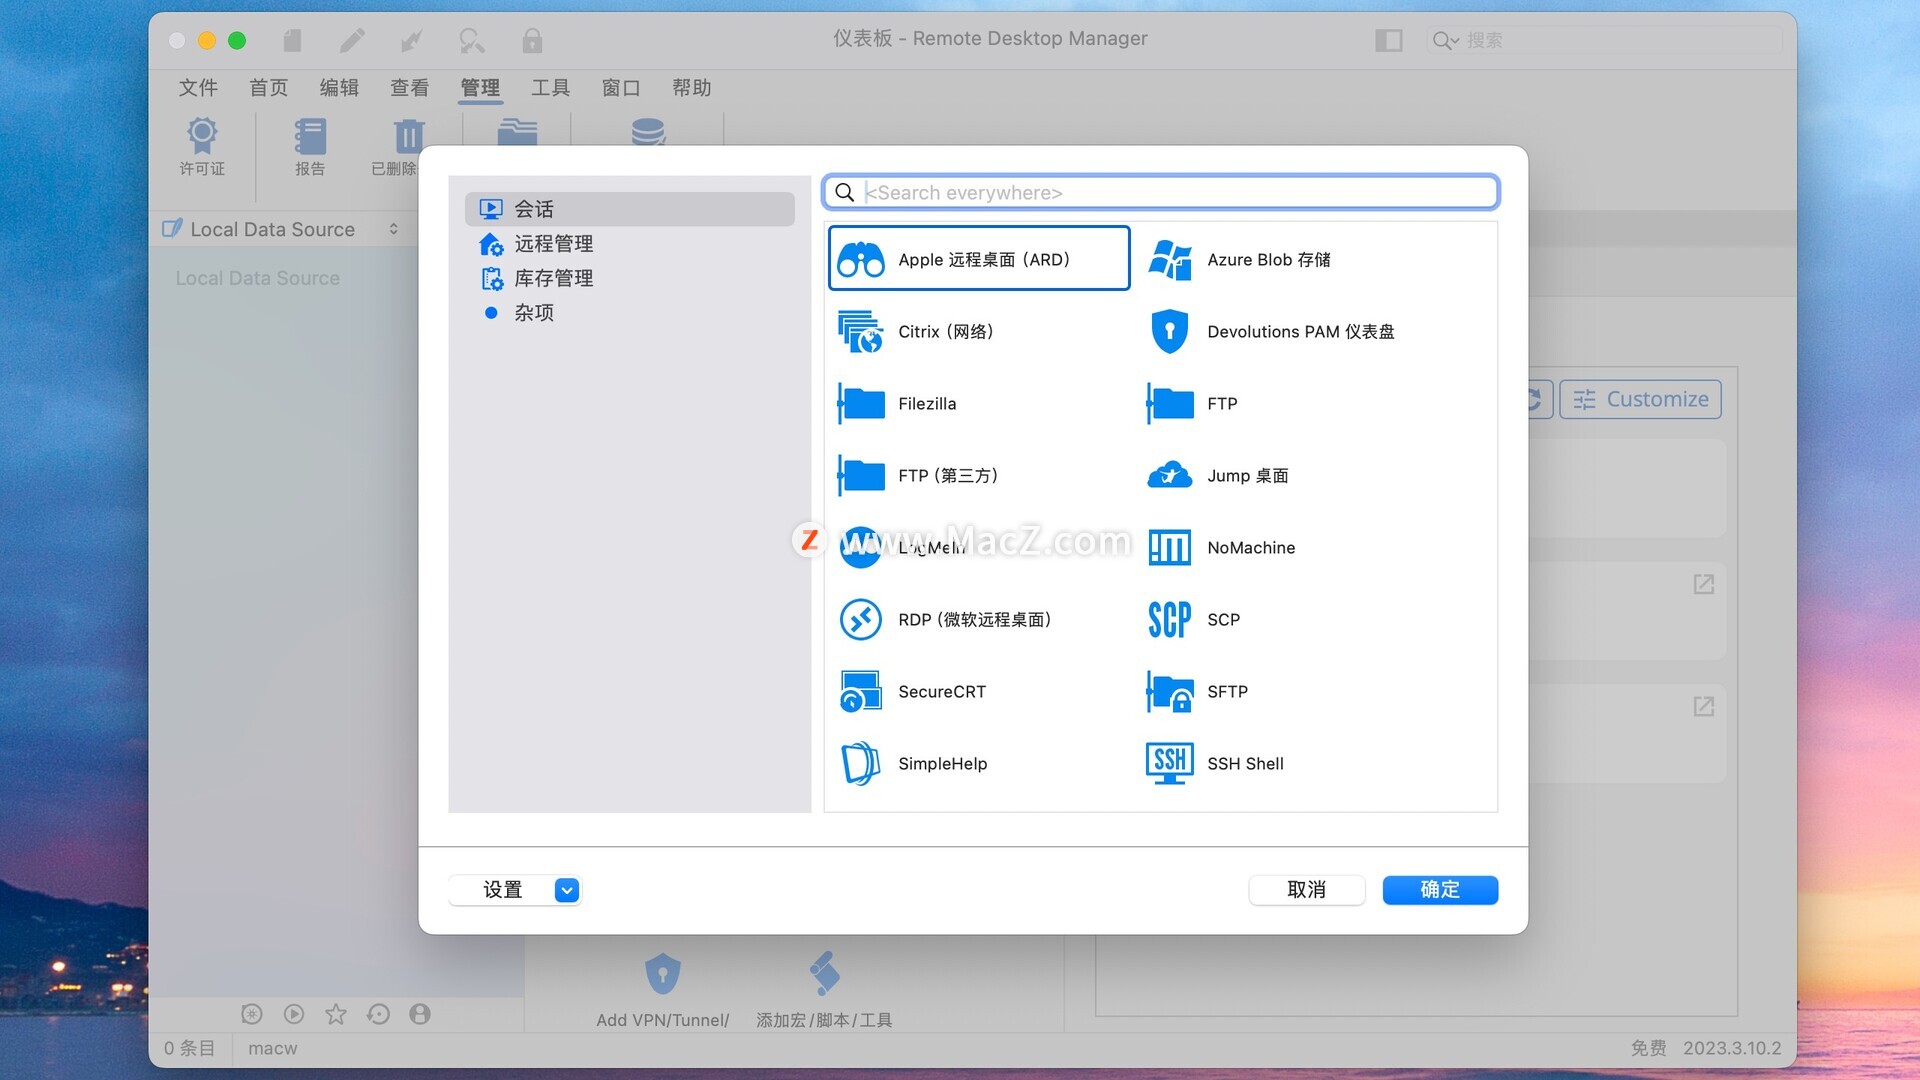Select the 杂项 category
This screenshot has height=1080, width=1920.
click(533, 313)
